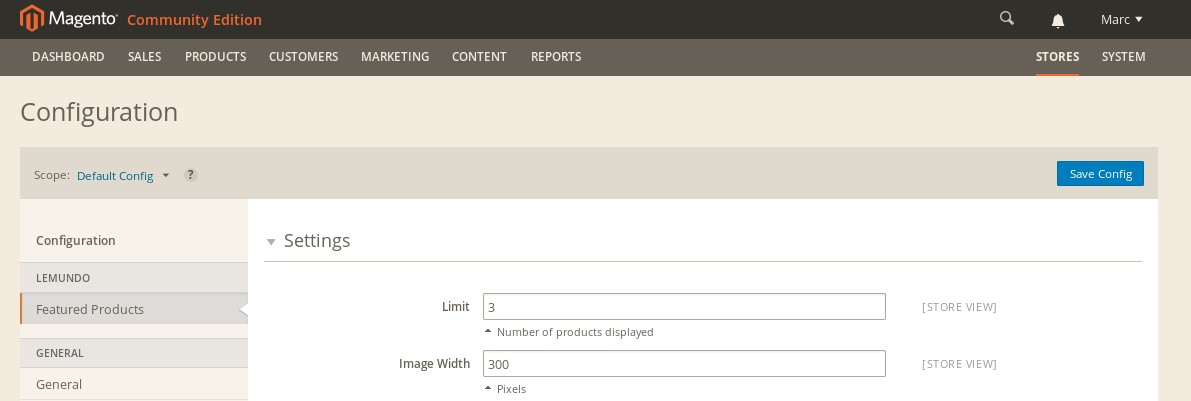Screen dimensions: 1191x401
Task: Open the Customers menu
Action: point(303,57)
